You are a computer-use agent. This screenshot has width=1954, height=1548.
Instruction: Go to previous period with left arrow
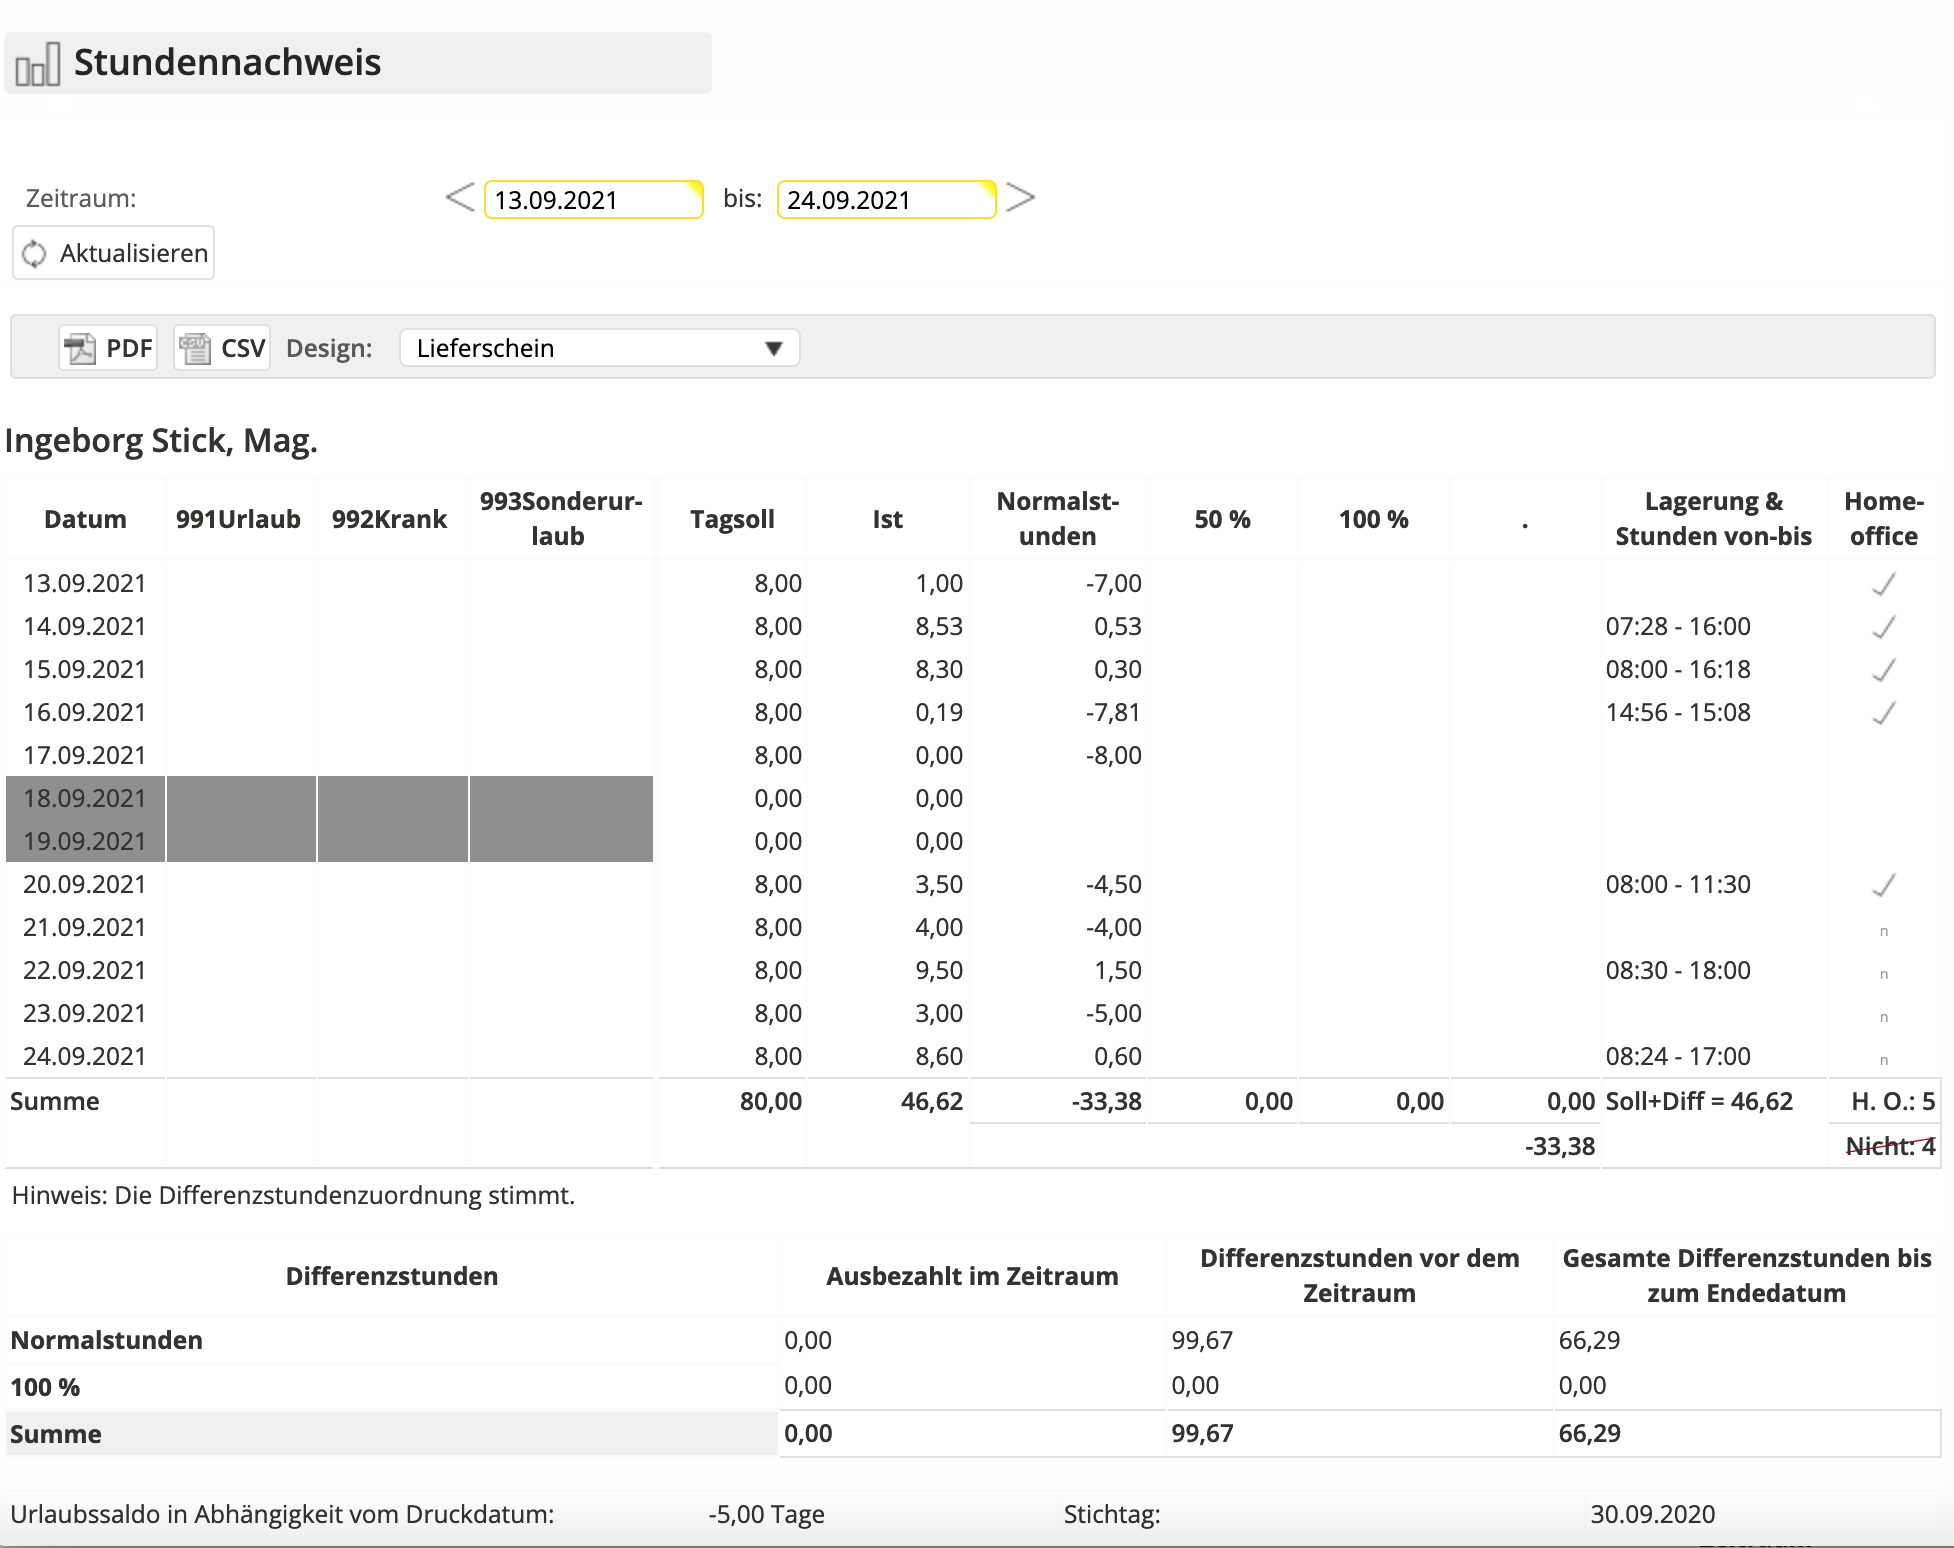[460, 197]
